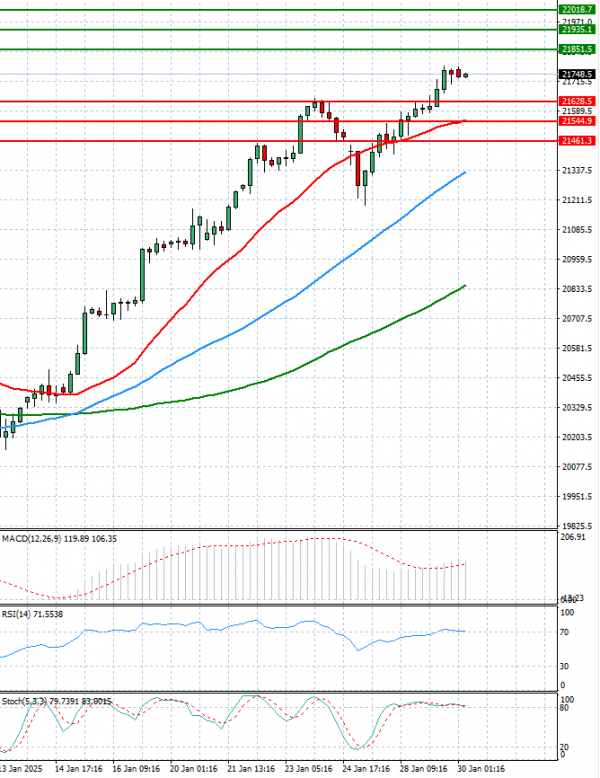Viewport: 600px width, 778px height.
Task: Click the RSI scale value 30
Action: coord(564,666)
